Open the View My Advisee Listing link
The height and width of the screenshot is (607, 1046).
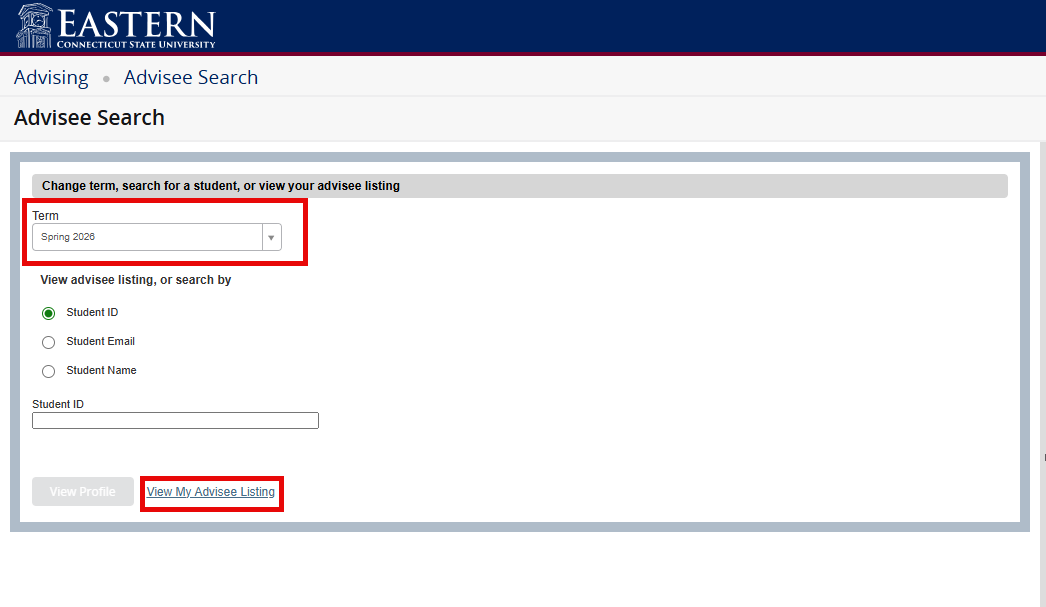click(210, 492)
